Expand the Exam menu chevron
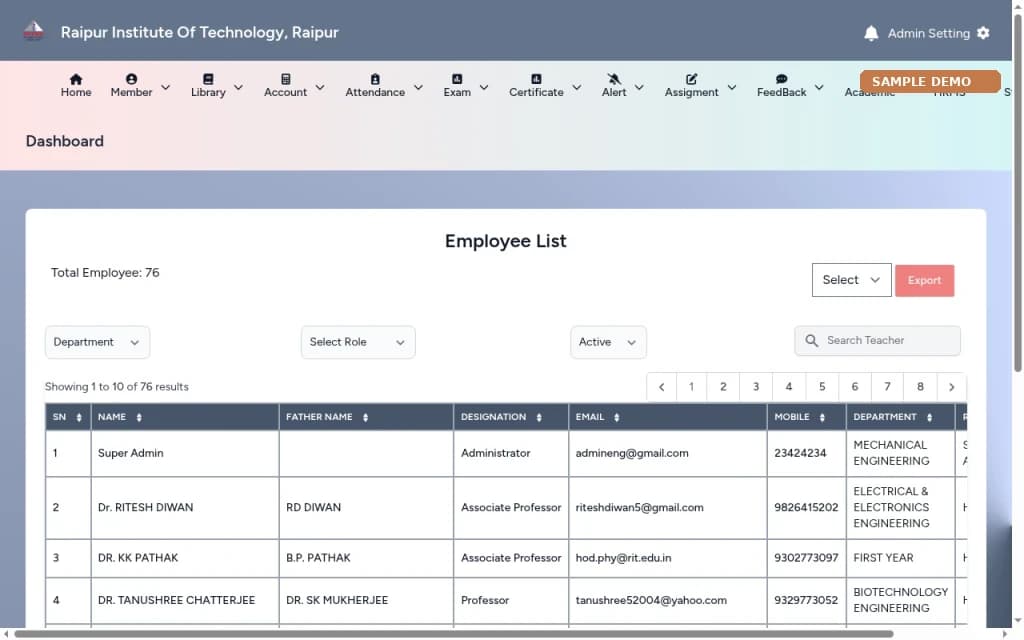 tap(484, 87)
